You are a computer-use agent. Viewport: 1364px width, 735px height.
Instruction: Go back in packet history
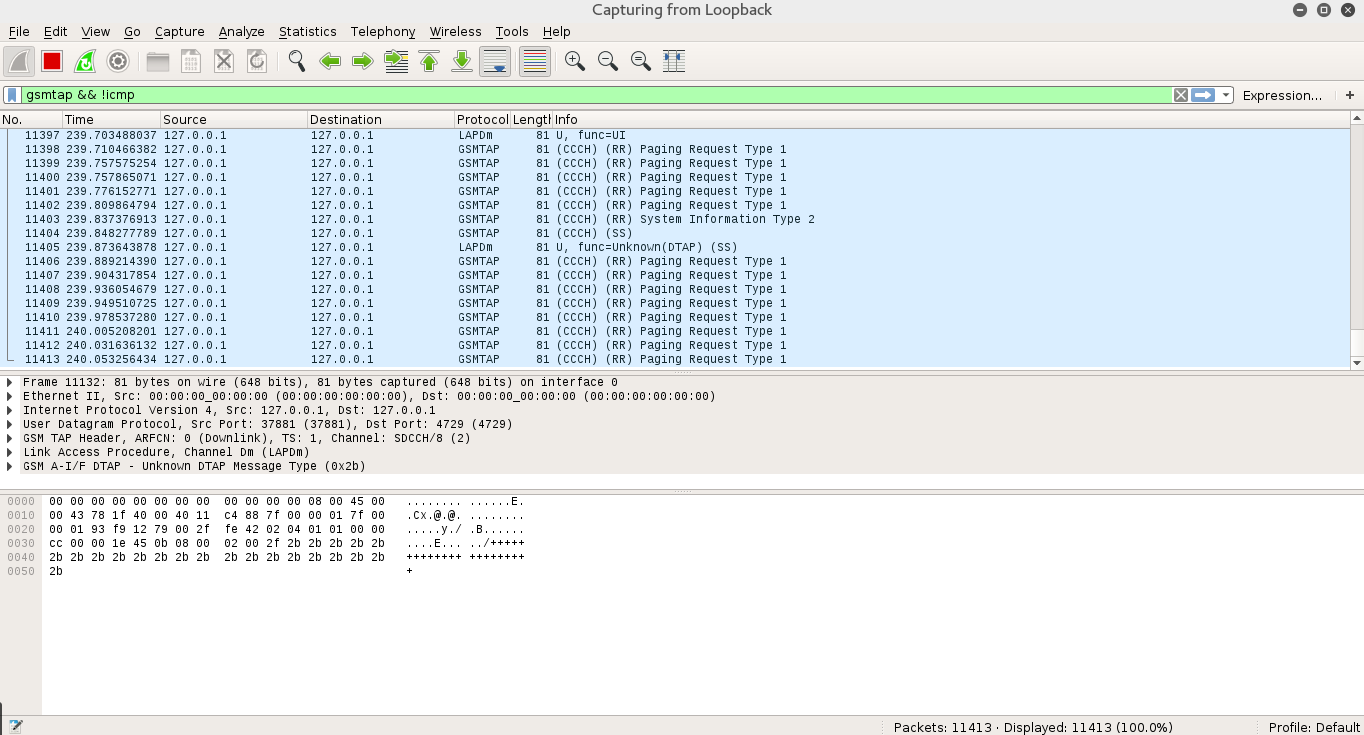(x=330, y=61)
